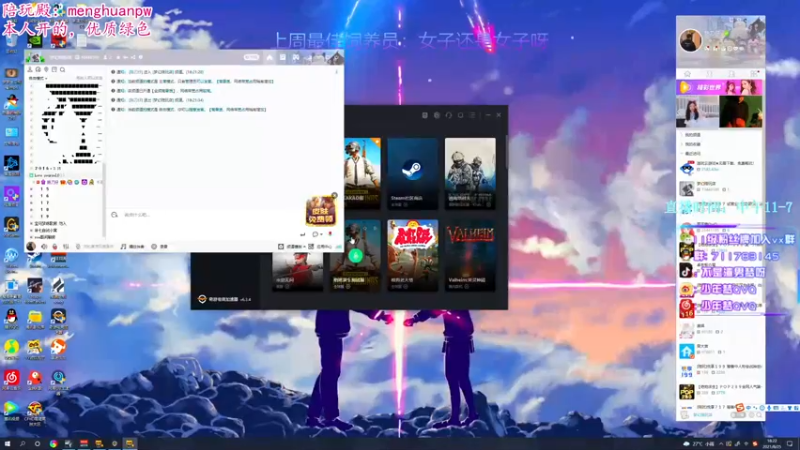Click accelerator first toolbar icon left of gear
The width and height of the screenshot is (800, 450).
pos(424,115)
